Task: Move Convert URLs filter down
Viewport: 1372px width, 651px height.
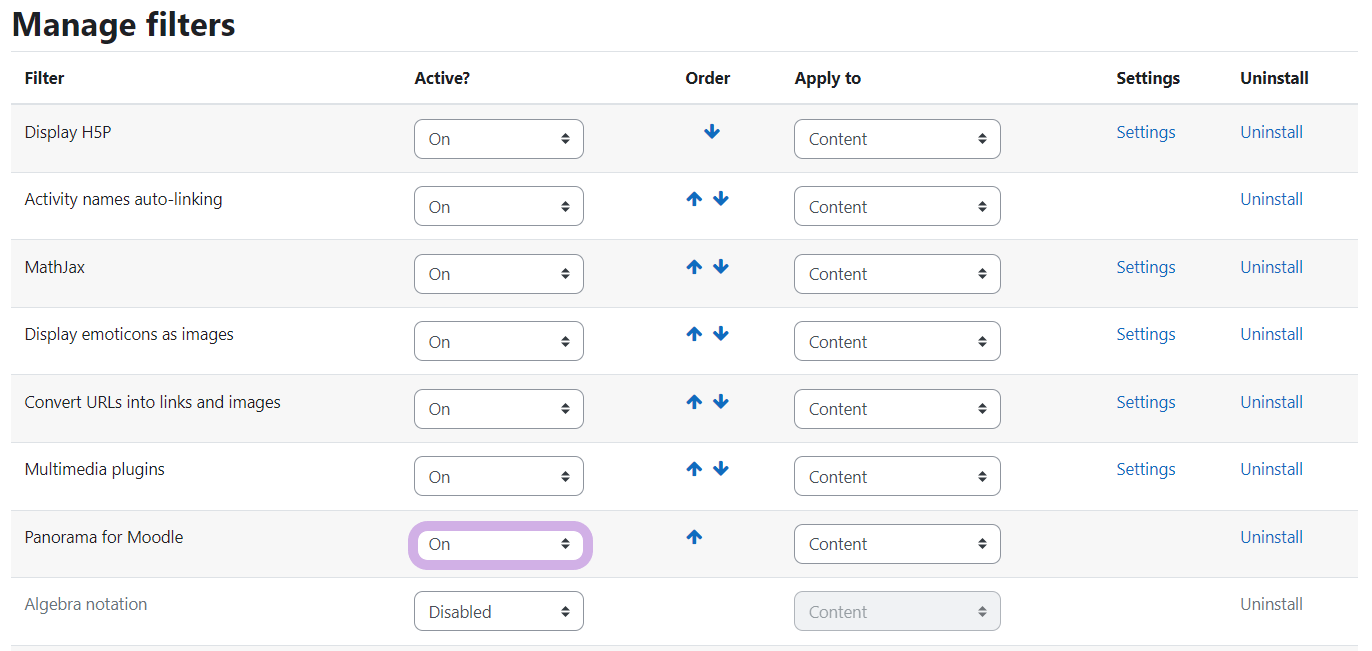Action: [721, 402]
